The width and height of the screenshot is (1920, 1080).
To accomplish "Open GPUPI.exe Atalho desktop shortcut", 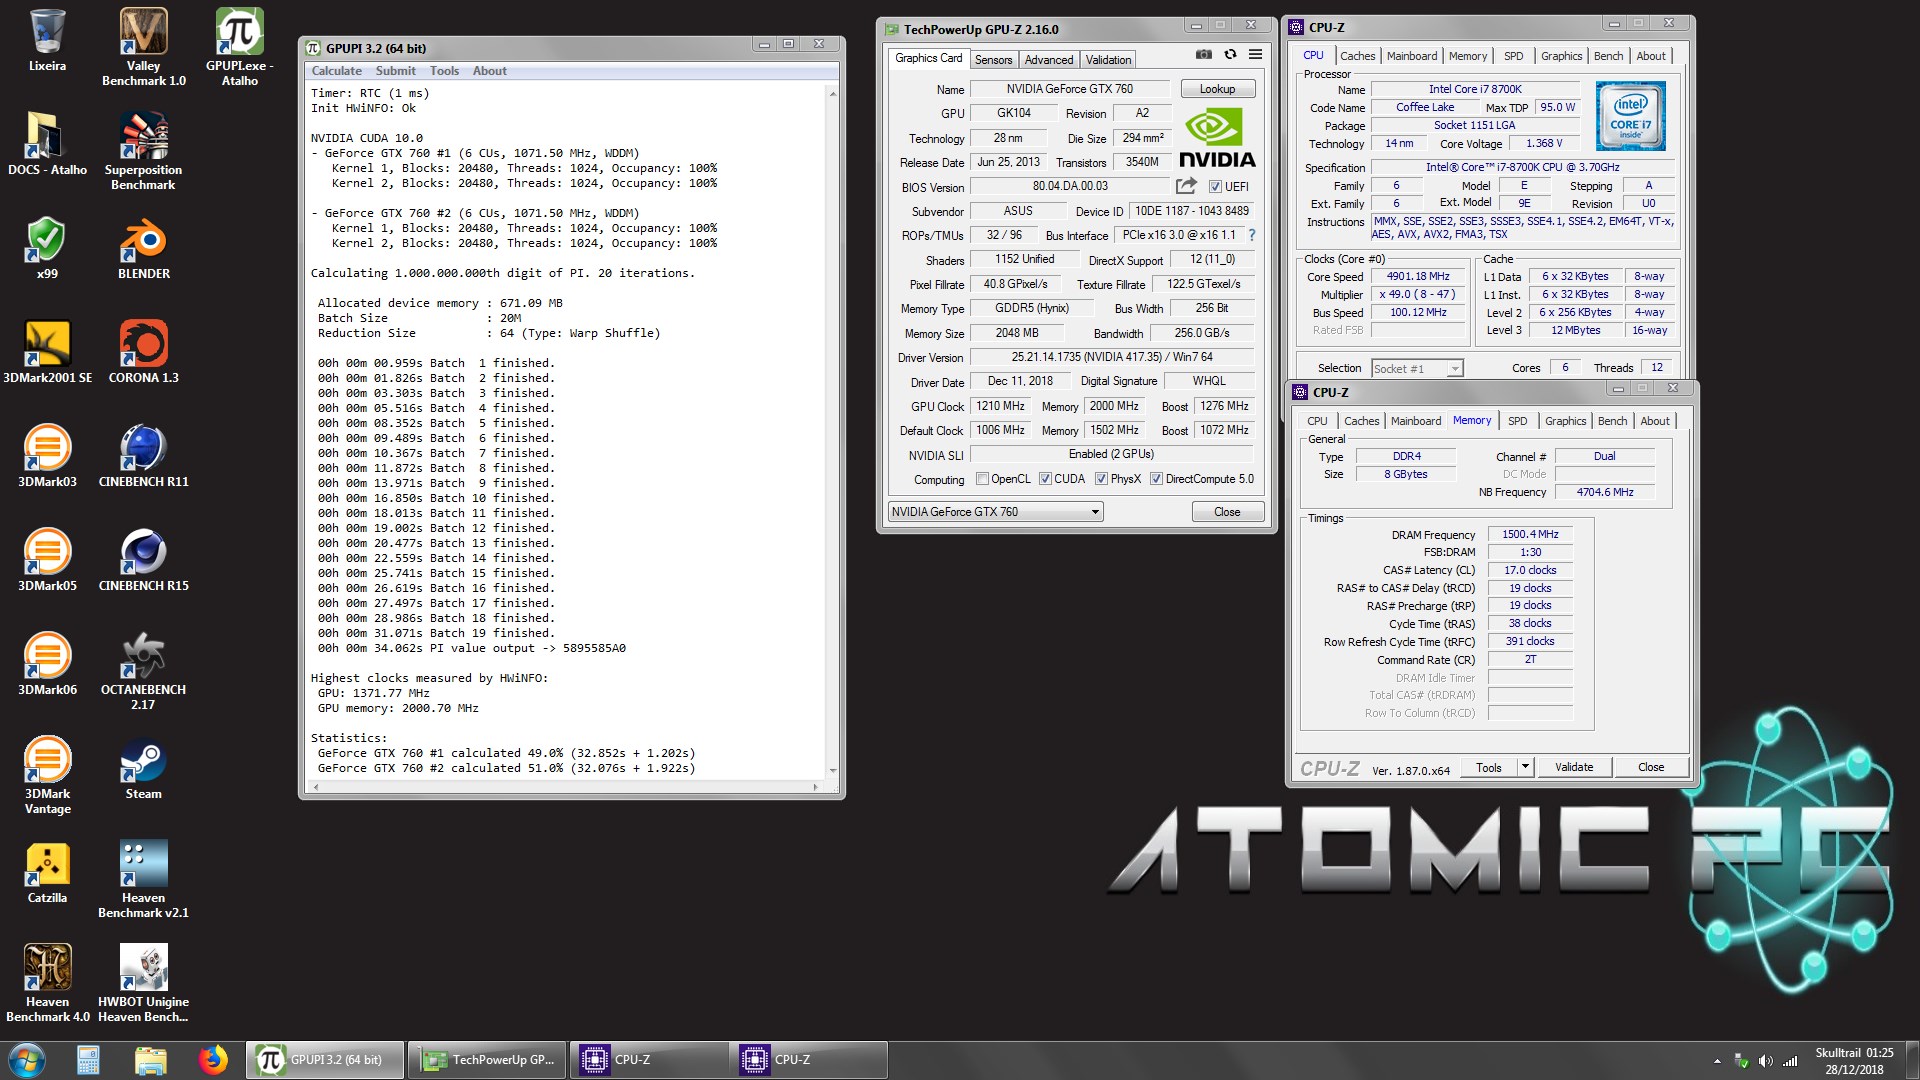I will point(240,46).
